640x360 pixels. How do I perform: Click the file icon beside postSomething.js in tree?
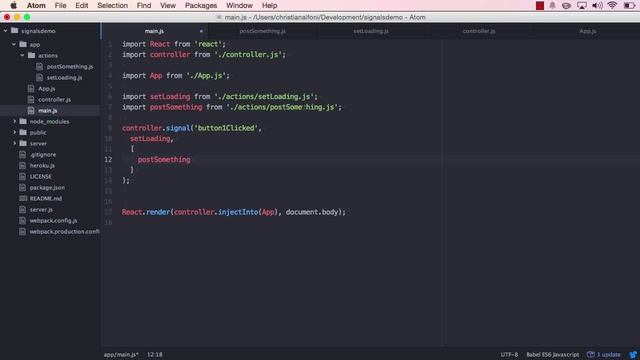[40, 66]
